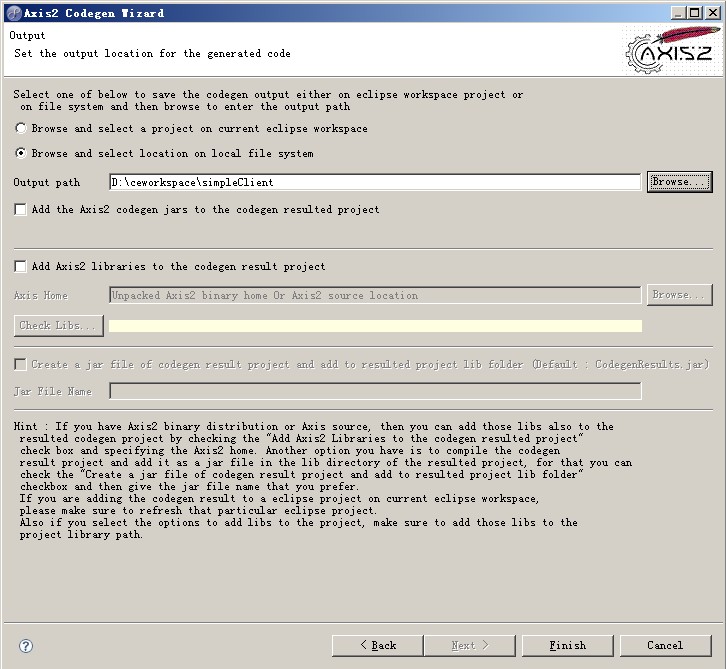The height and width of the screenshot is (669, 726).
Task: Click the Axis2 Codegen Wizard title icon
Action: pyautogui.click(x=14, y=13)
